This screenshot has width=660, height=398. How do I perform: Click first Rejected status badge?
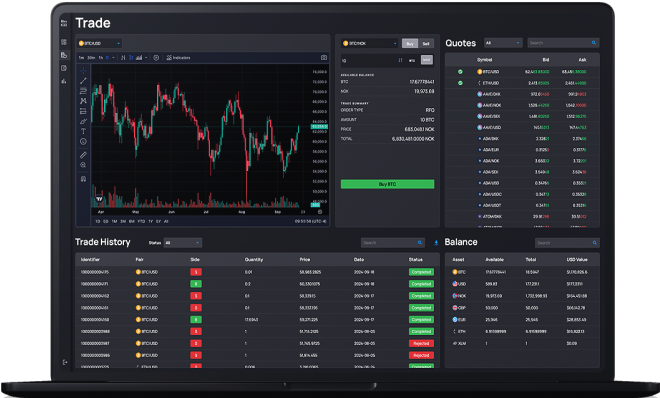click(x=421, y=343)
